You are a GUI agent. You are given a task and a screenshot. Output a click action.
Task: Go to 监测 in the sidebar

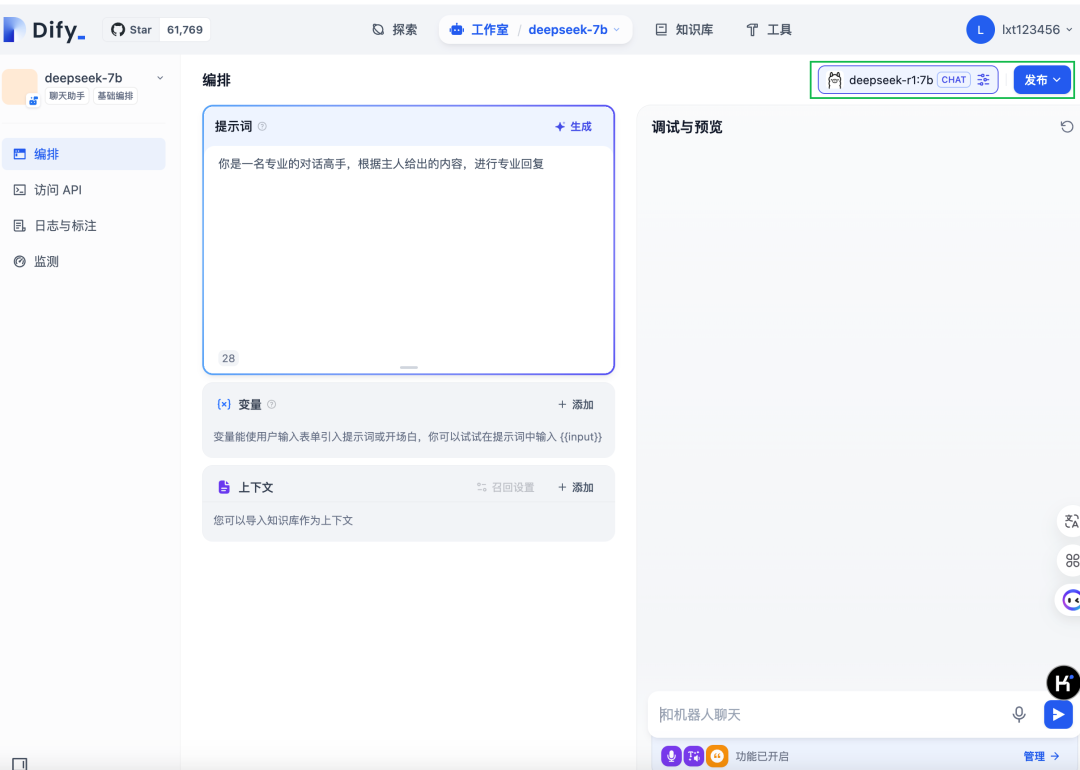[84, 262]
